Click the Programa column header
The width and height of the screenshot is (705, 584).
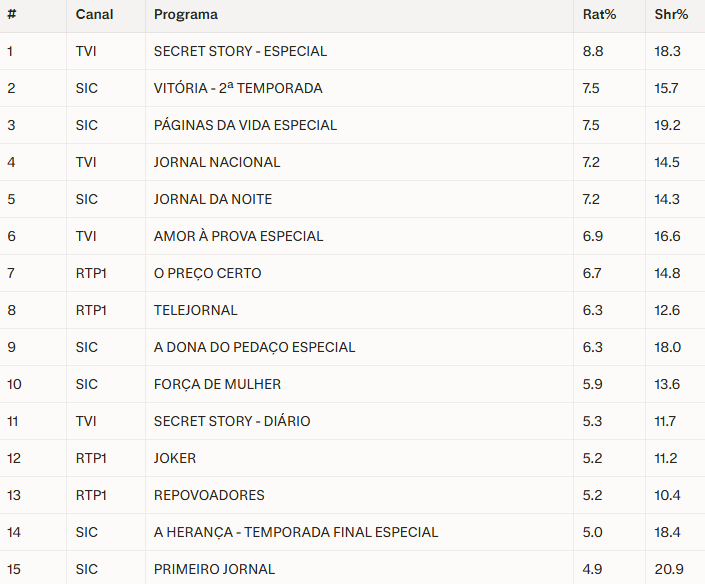point(186,15)
